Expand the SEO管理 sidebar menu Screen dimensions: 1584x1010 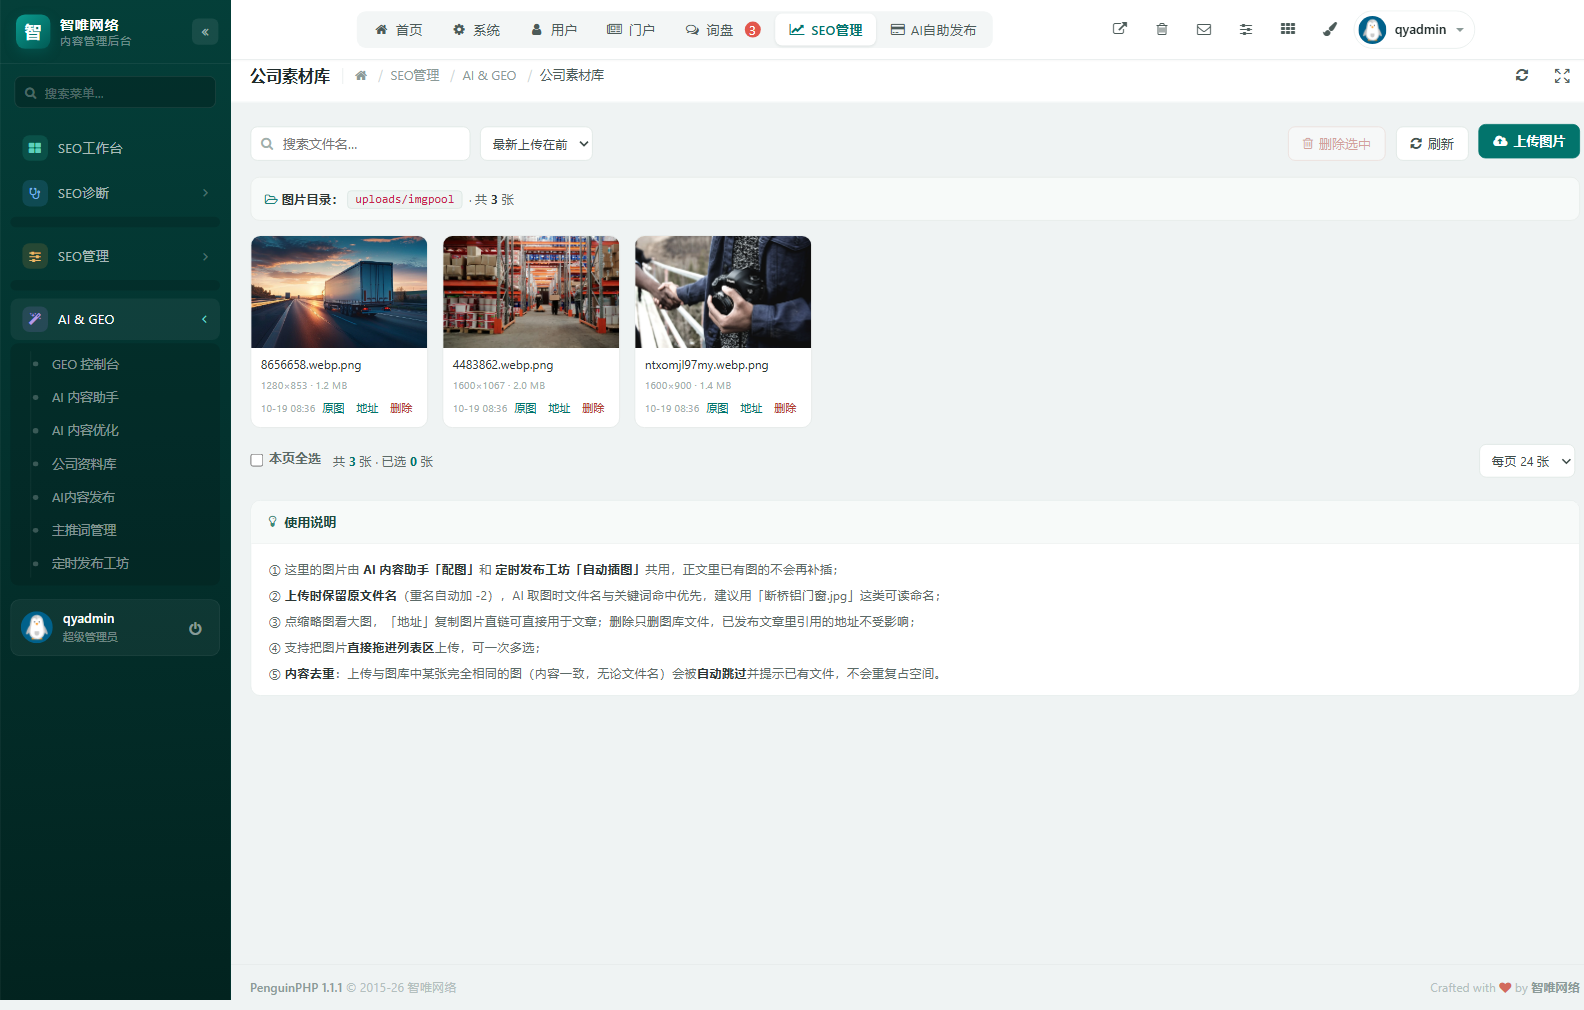point(115,256)
